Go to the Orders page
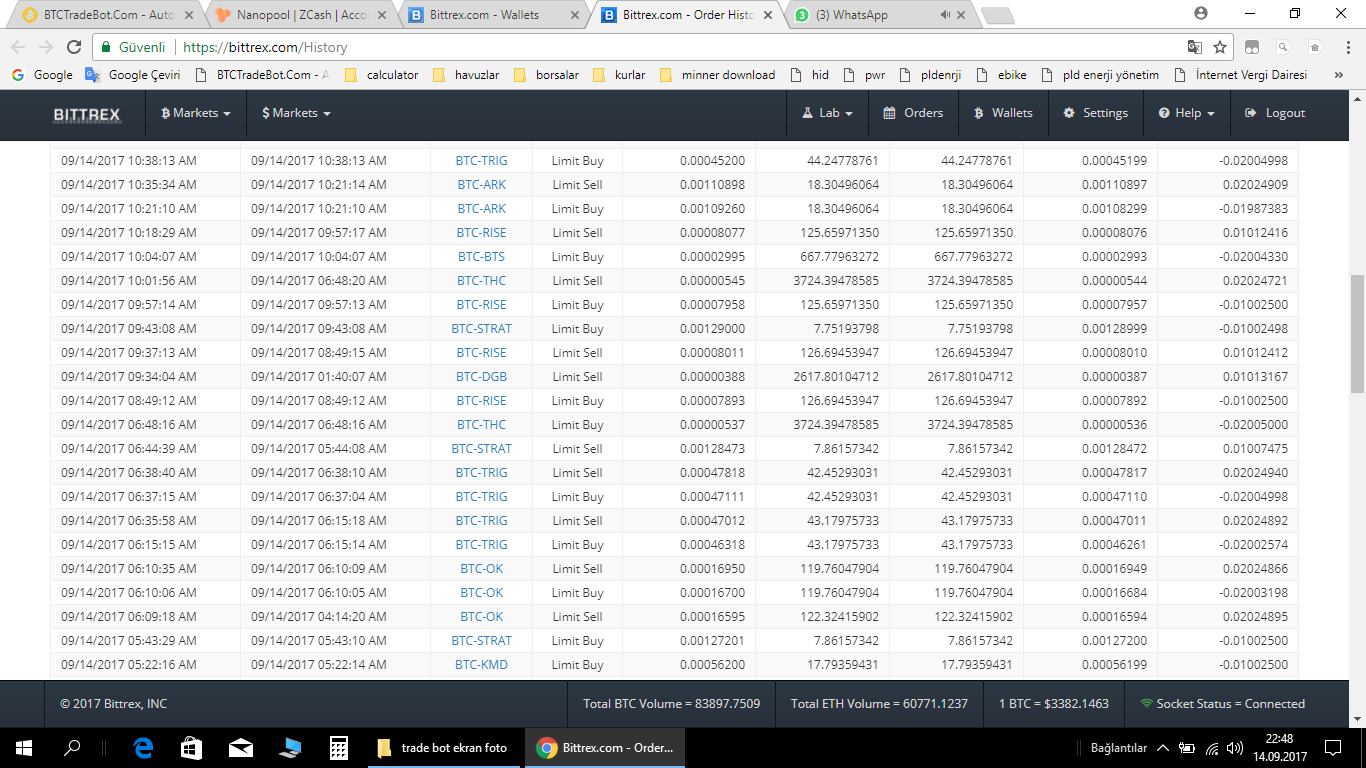 coord(913,114)
